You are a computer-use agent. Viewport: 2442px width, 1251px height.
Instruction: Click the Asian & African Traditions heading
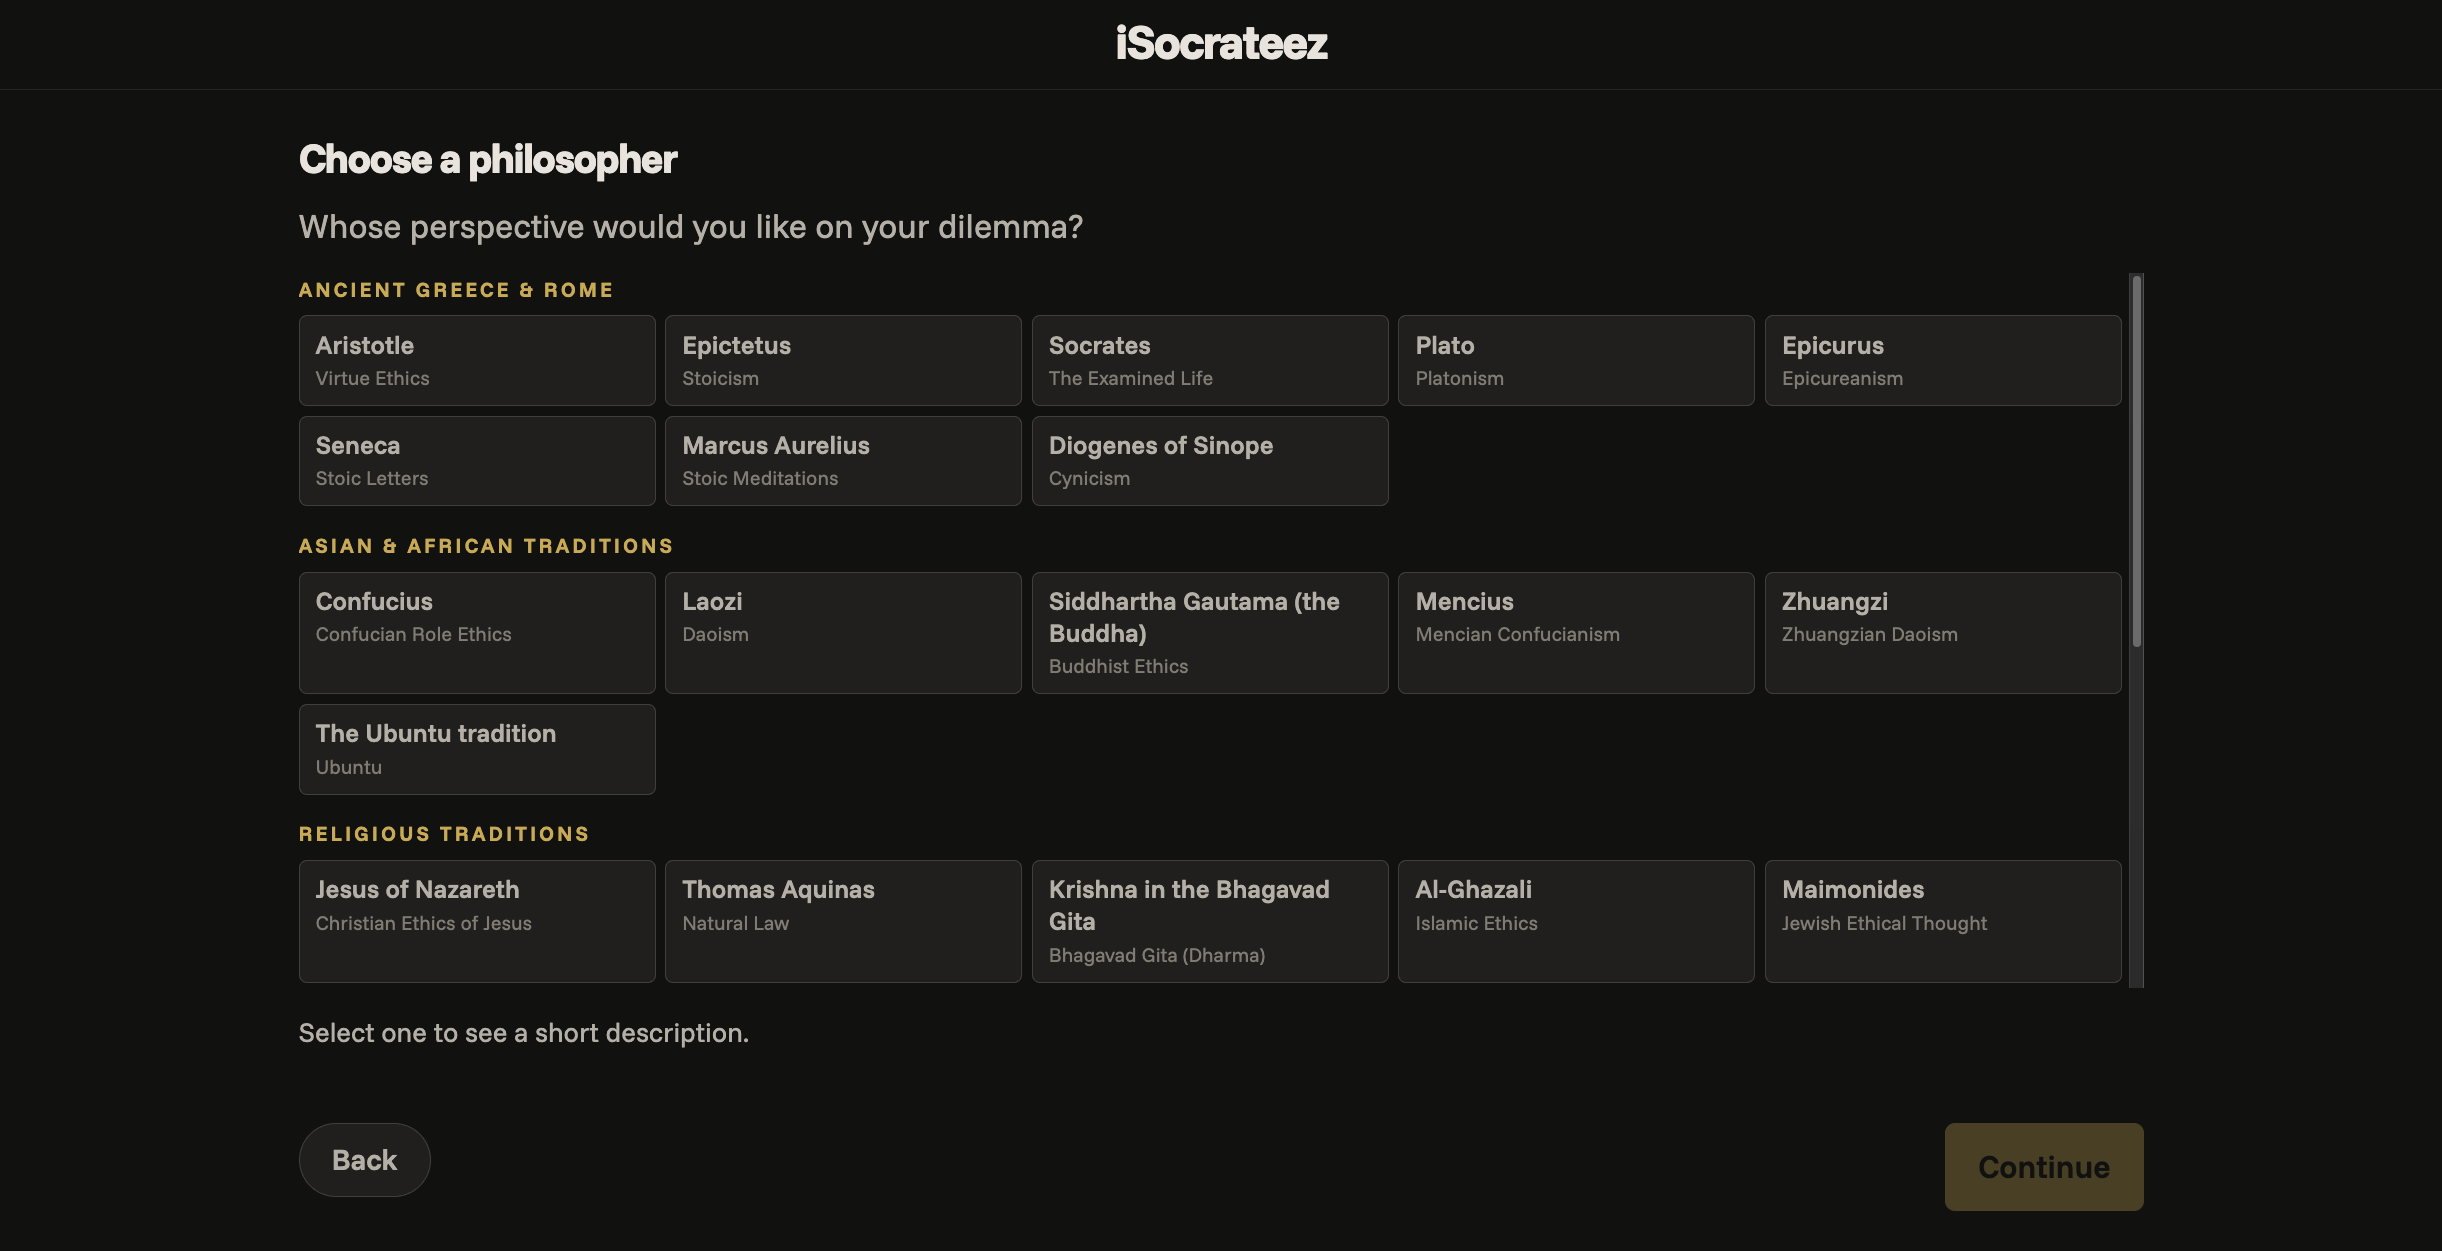pos(486,546)
